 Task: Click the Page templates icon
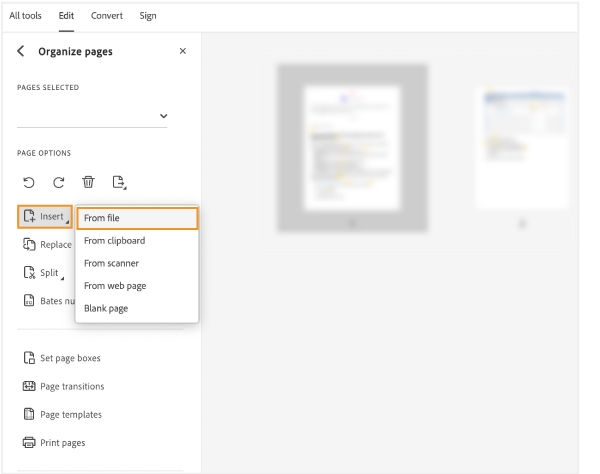click(29, 414)
